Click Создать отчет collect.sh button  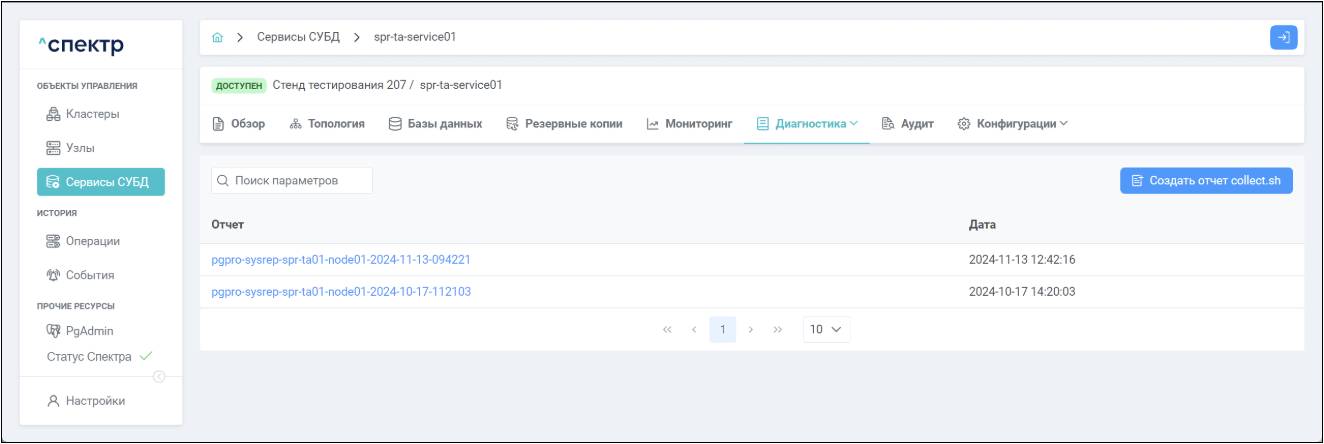[x=1206, y=181]
